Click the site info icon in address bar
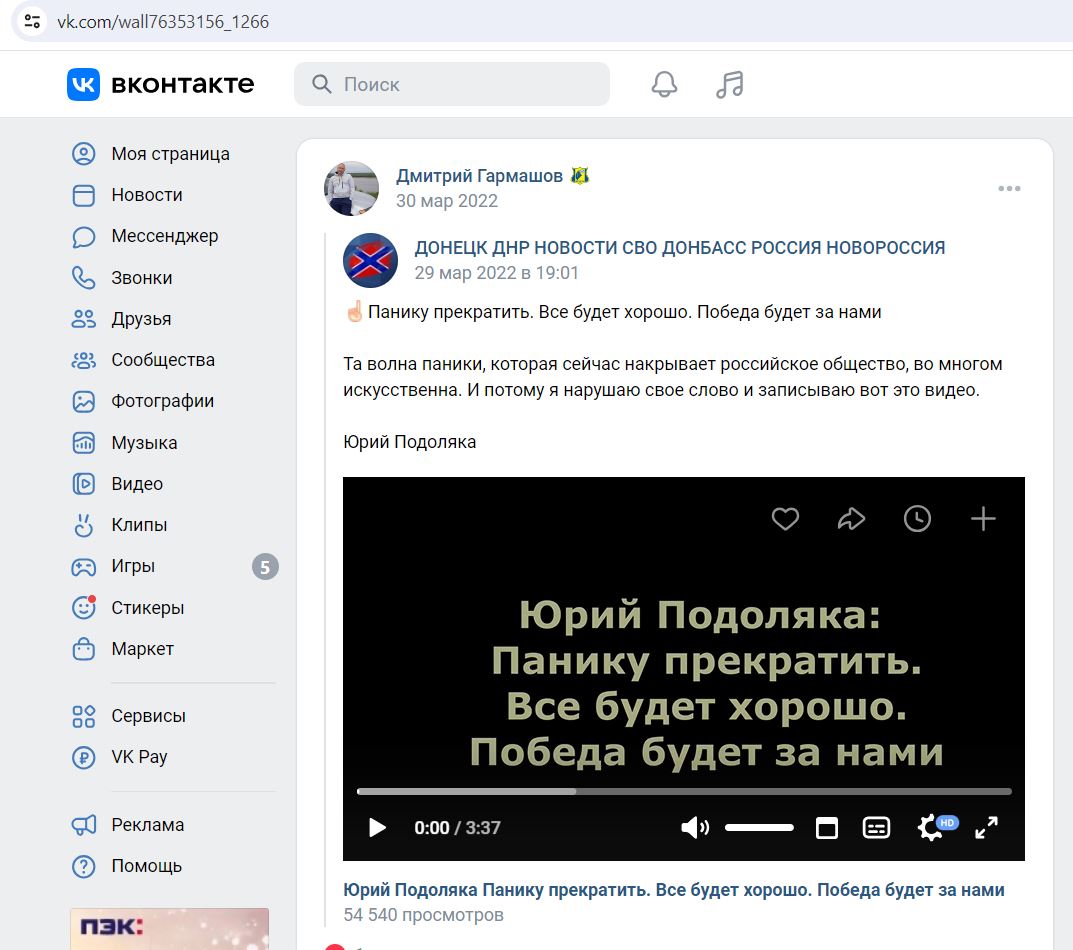Viewport: 1073px width, 950px height. pos(32,21)
